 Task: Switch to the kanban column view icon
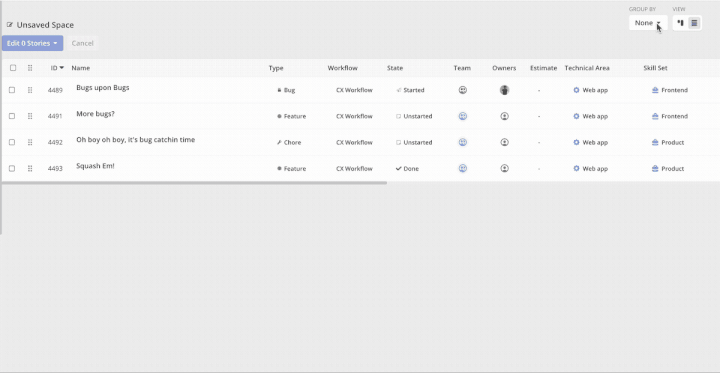pos(681,23)
